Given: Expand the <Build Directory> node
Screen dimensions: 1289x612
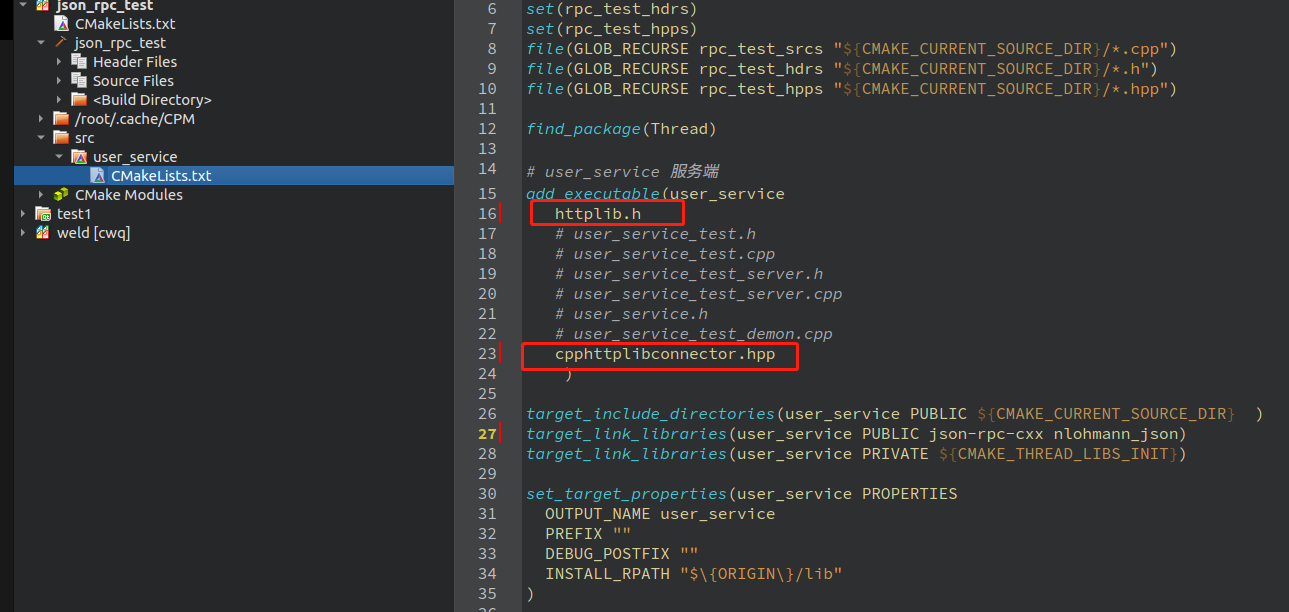Looking at the screenshot, I should coord(59,99).
